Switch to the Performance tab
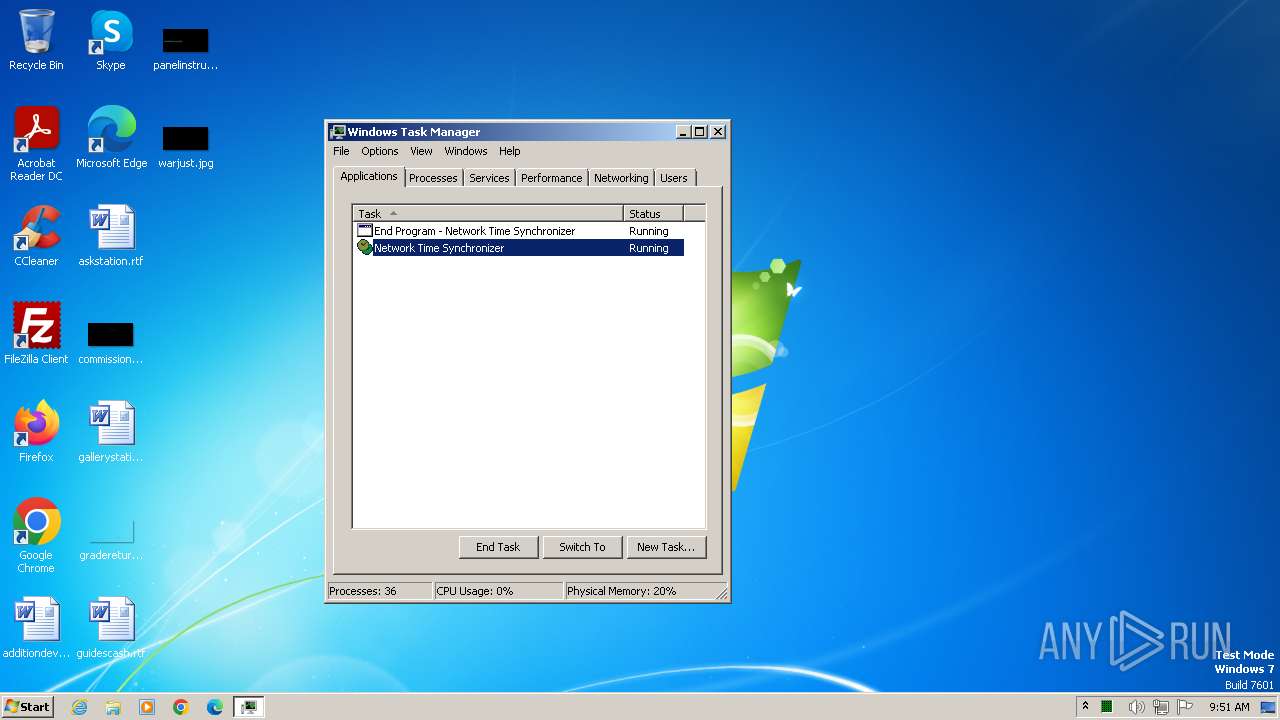Viewport: 1280px width, 720px height. pos(551,178)
